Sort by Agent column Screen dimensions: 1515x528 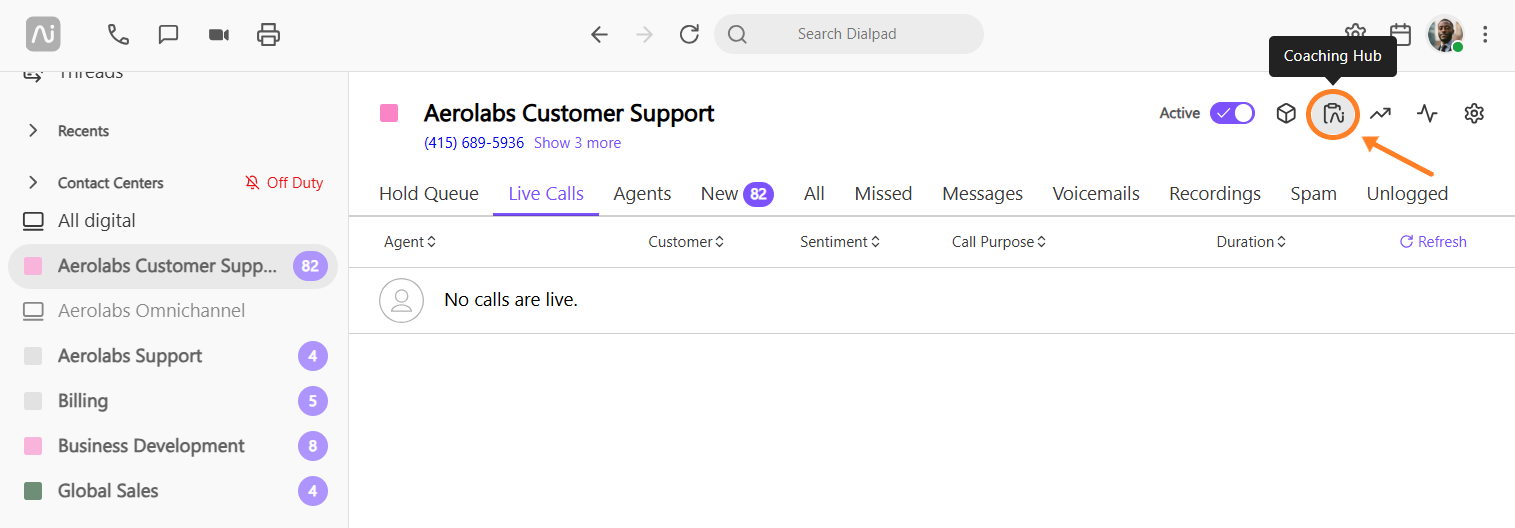410,242
